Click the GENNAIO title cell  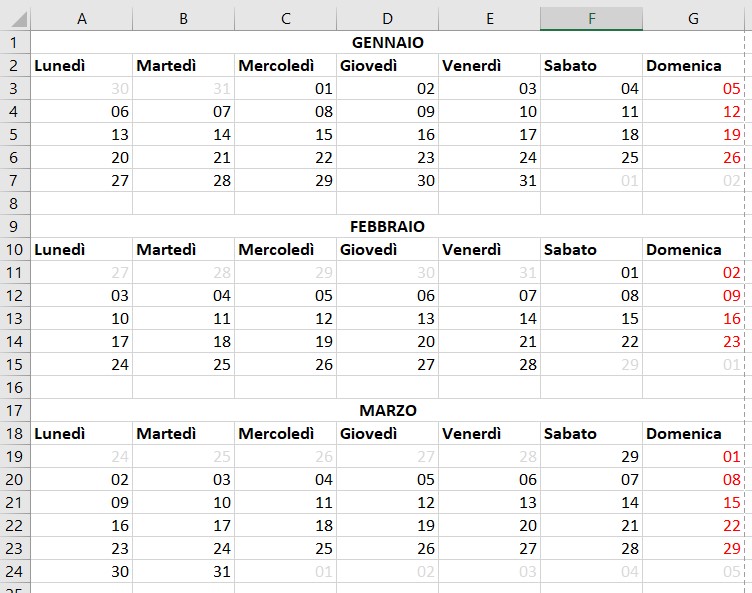pyautogui.click(x=388, y=42)
